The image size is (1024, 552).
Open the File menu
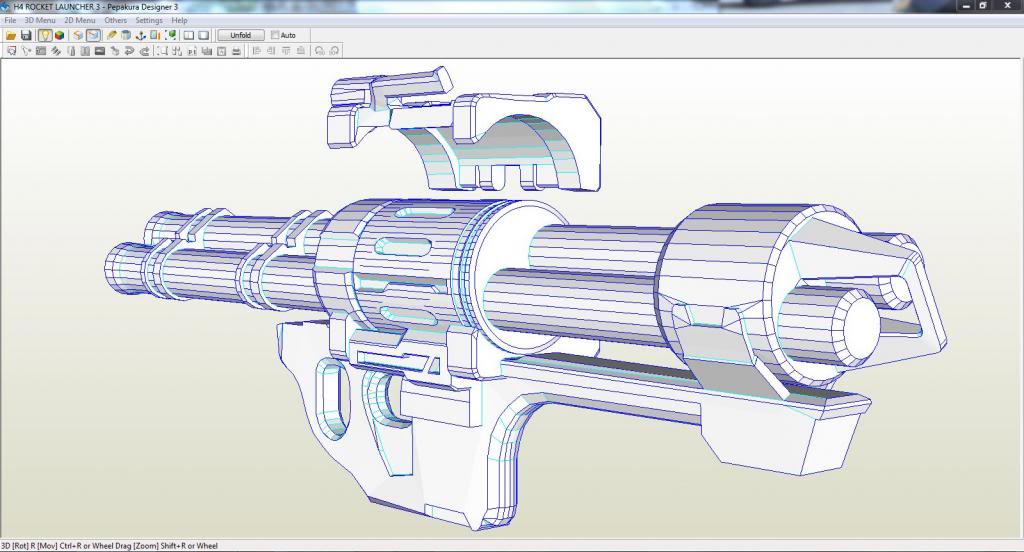tap(10, 20)
